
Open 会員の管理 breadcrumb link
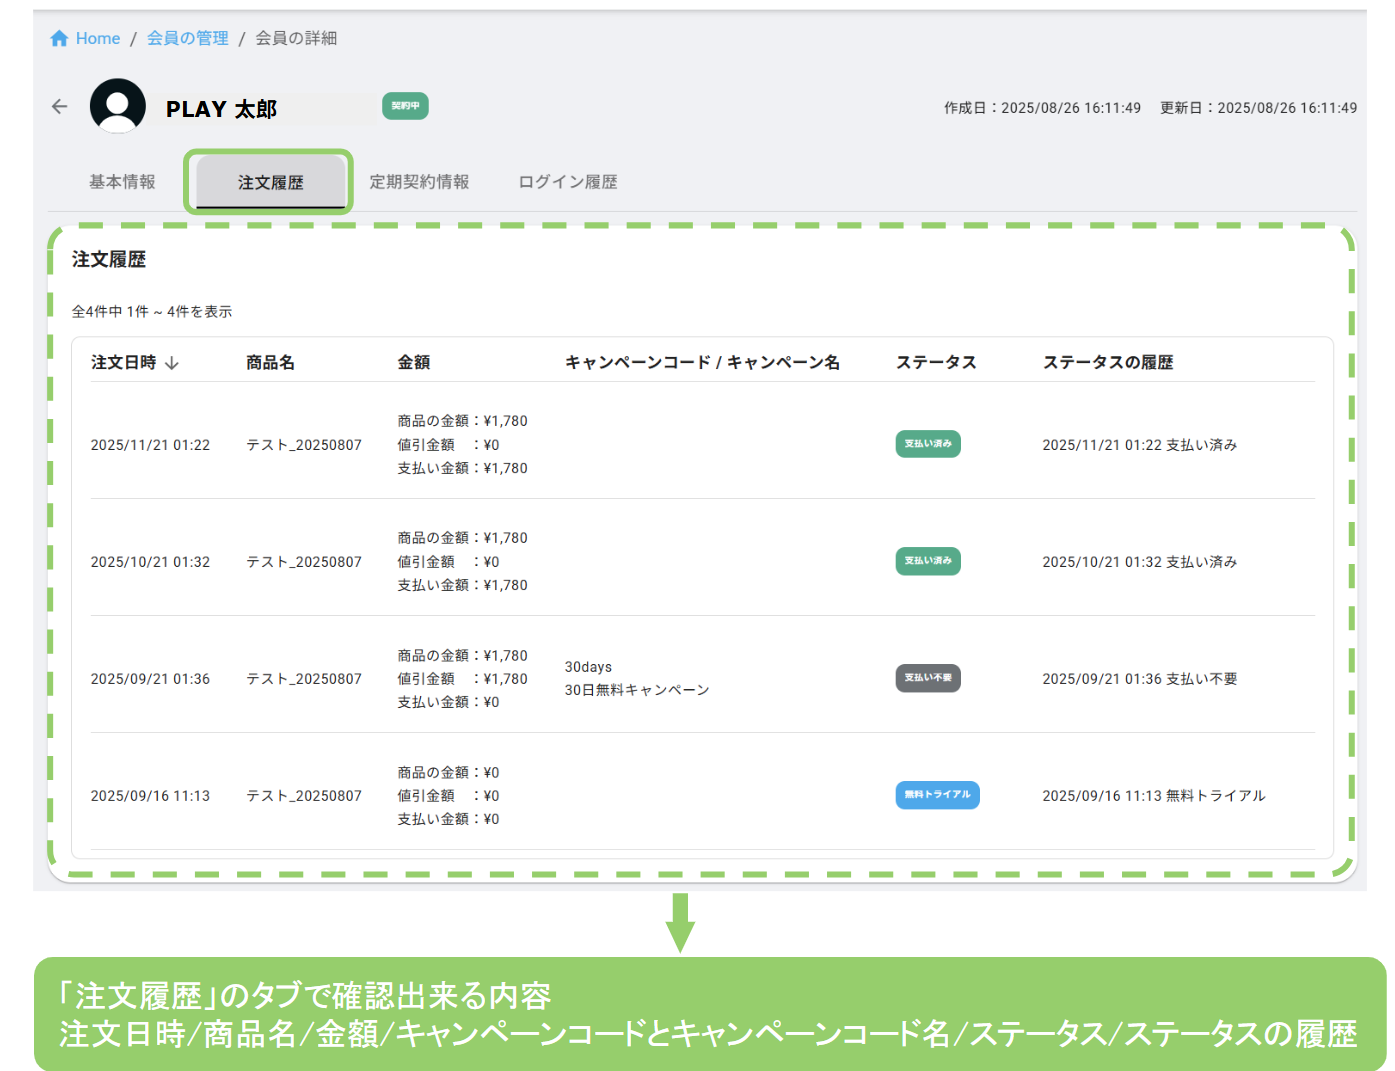pos(187,38)
